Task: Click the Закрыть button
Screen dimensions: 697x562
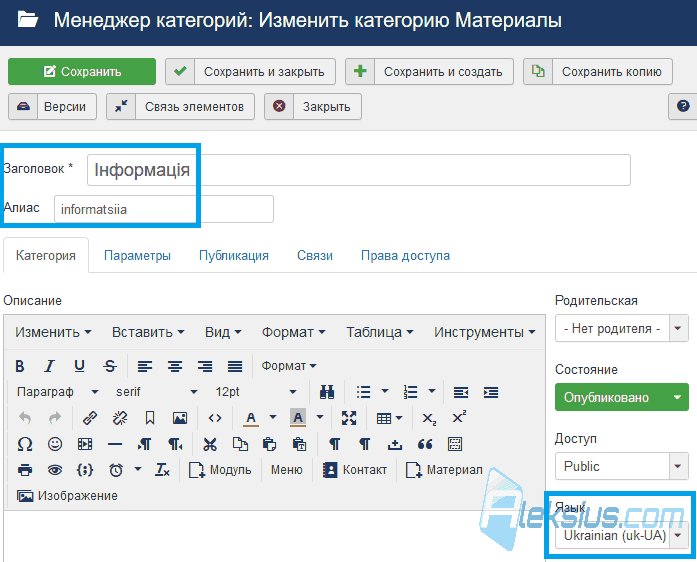Action: coord(313,107)
